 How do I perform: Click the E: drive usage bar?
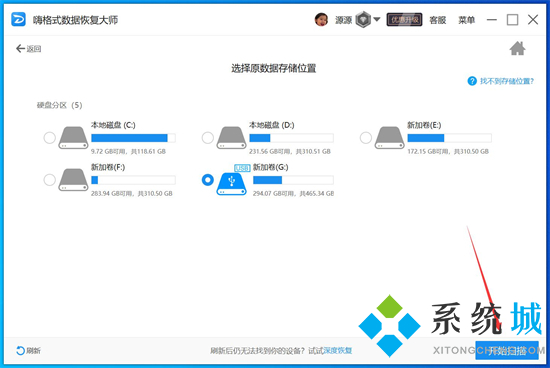(x=450, y=138)
